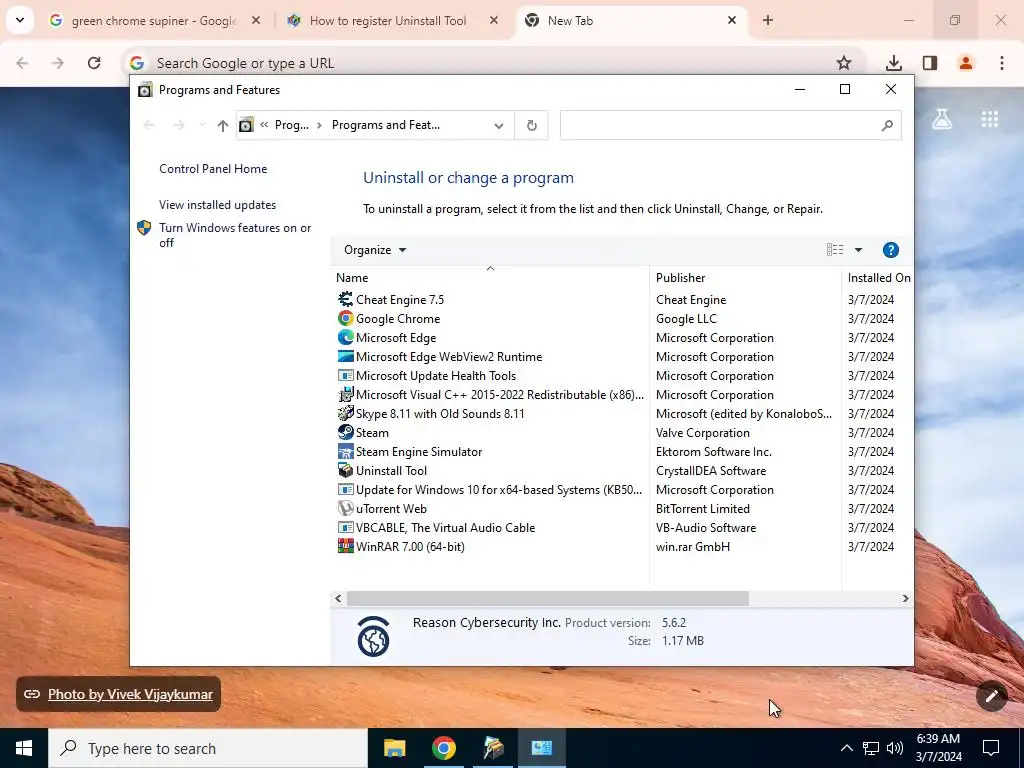
Task: Click the WinRAR 7.00 icon
Action: click(345, 546)
